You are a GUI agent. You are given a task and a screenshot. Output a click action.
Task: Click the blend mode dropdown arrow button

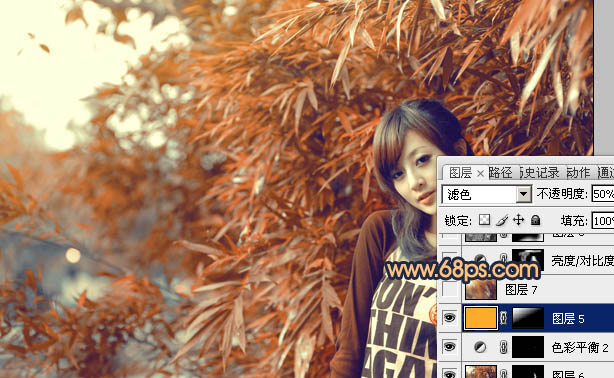[x=523, y=194]
